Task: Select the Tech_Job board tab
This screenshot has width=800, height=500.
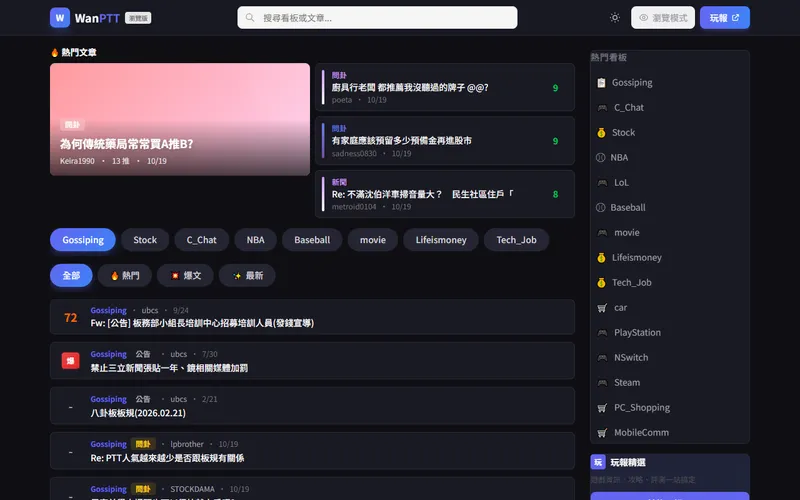Action: (516, 240)
